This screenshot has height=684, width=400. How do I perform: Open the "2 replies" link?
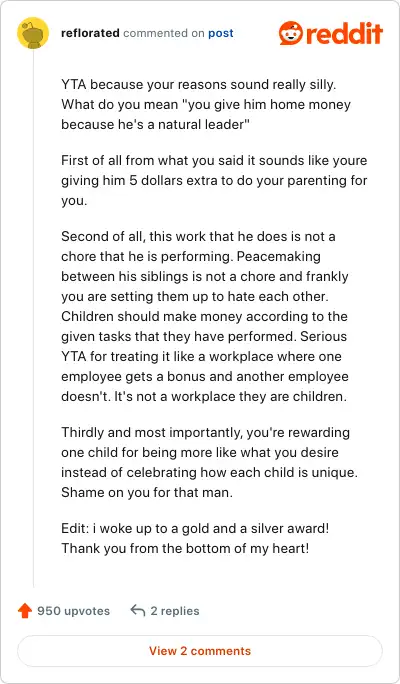[175, 611]
